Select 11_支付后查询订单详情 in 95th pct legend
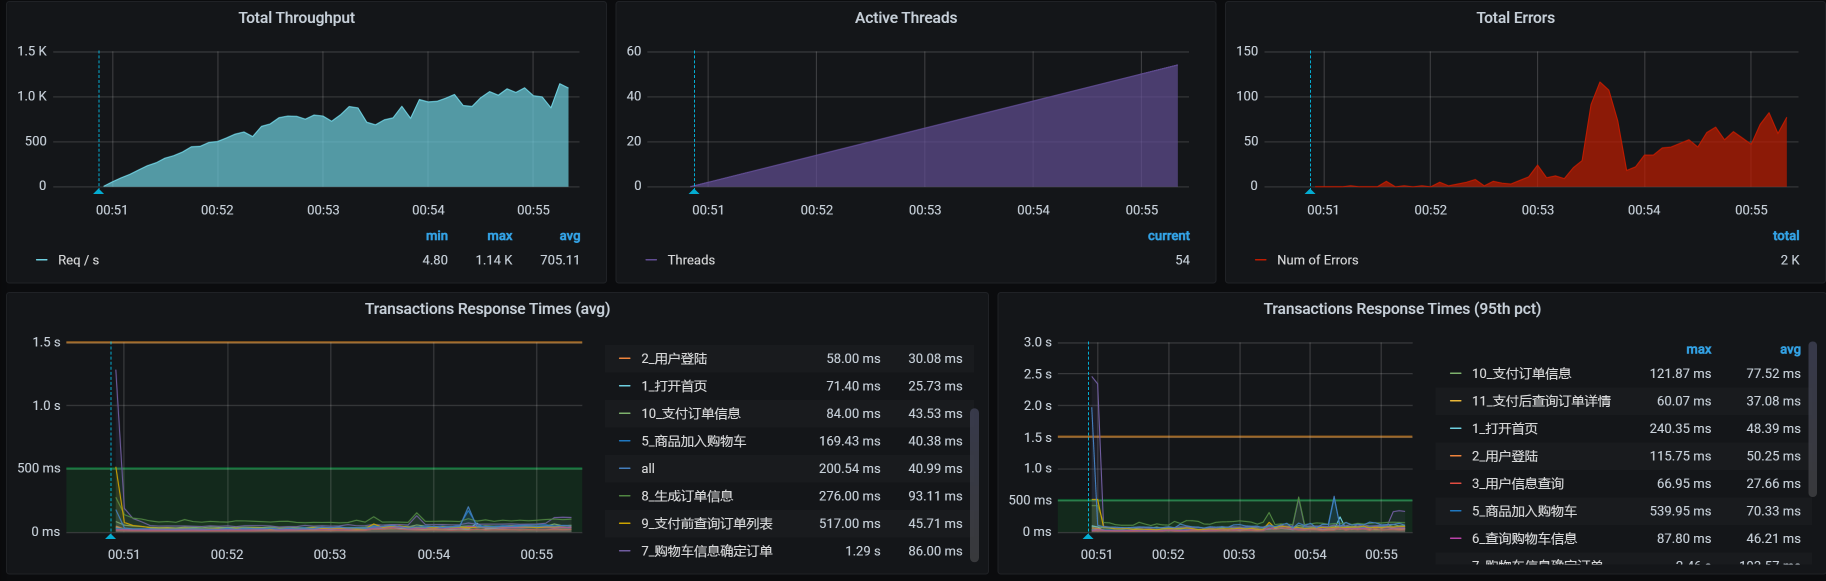Screen dimensions: 1826x581 [1540, 401]
